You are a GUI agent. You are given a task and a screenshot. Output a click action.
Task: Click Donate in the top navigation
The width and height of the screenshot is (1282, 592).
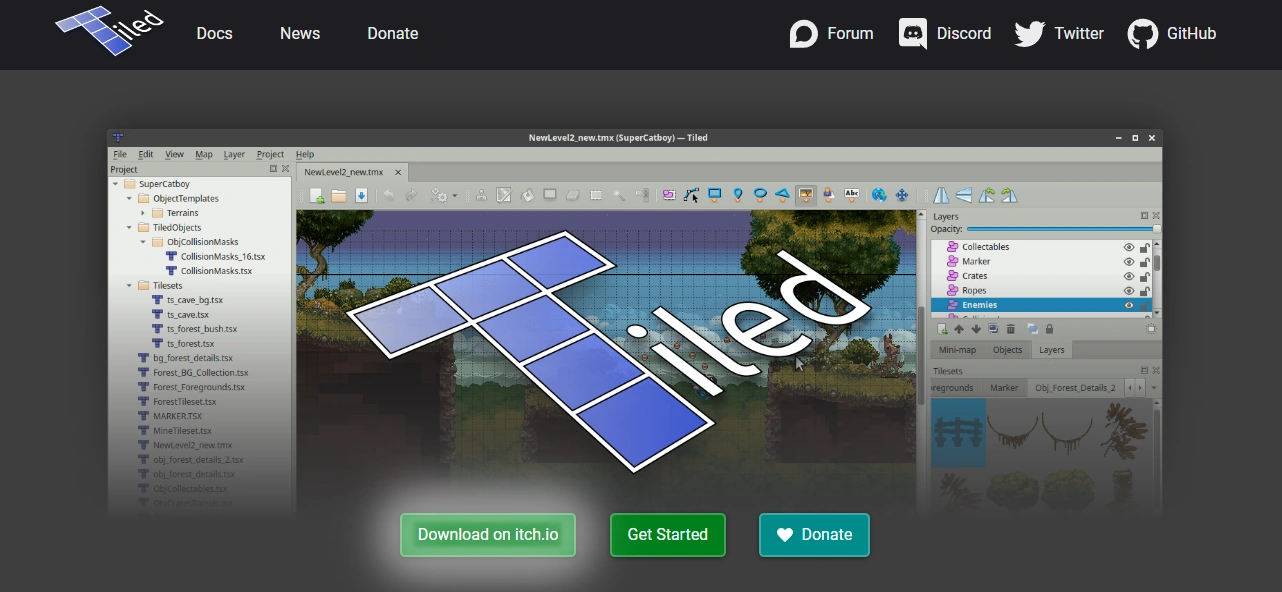(392, 33)
